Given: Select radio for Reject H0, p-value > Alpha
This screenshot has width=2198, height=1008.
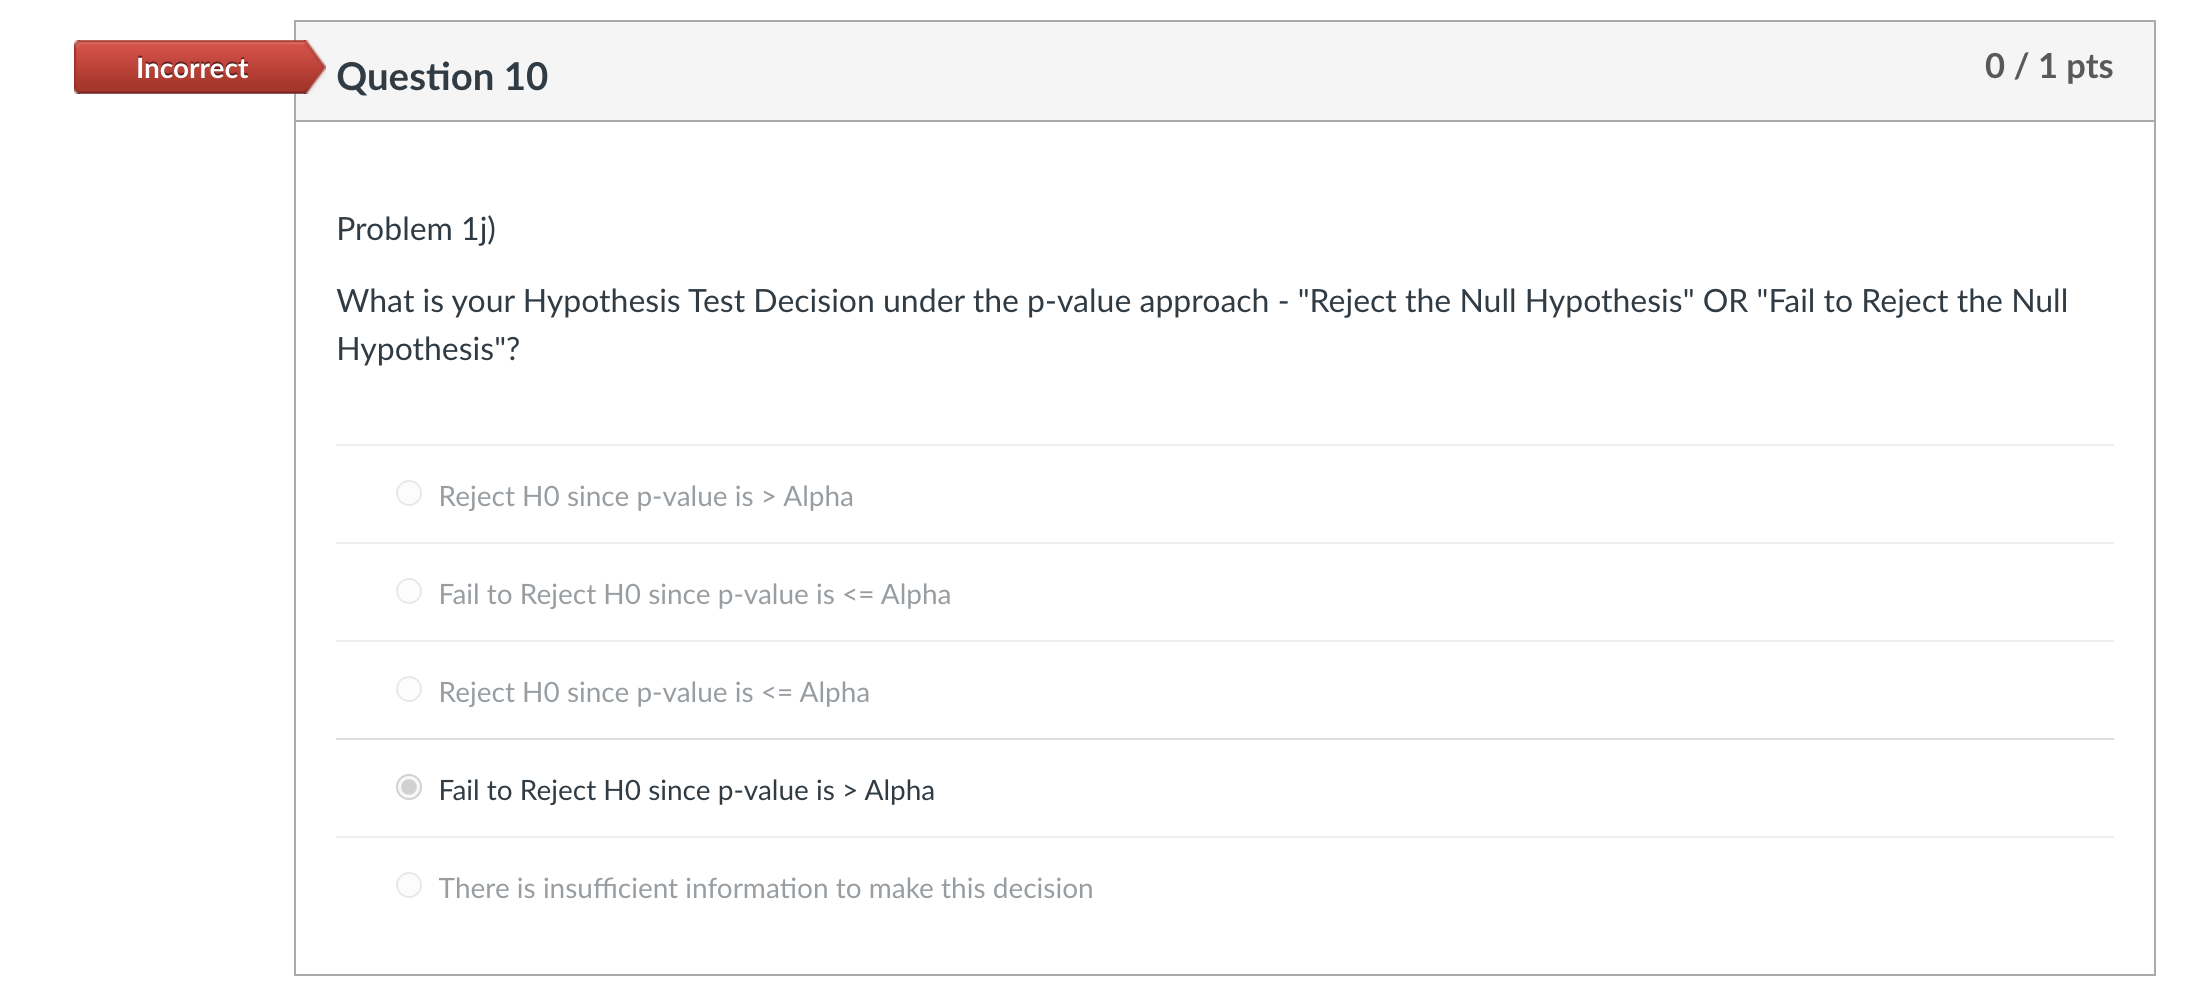Looking at the screenshot, I should point(409,493).
